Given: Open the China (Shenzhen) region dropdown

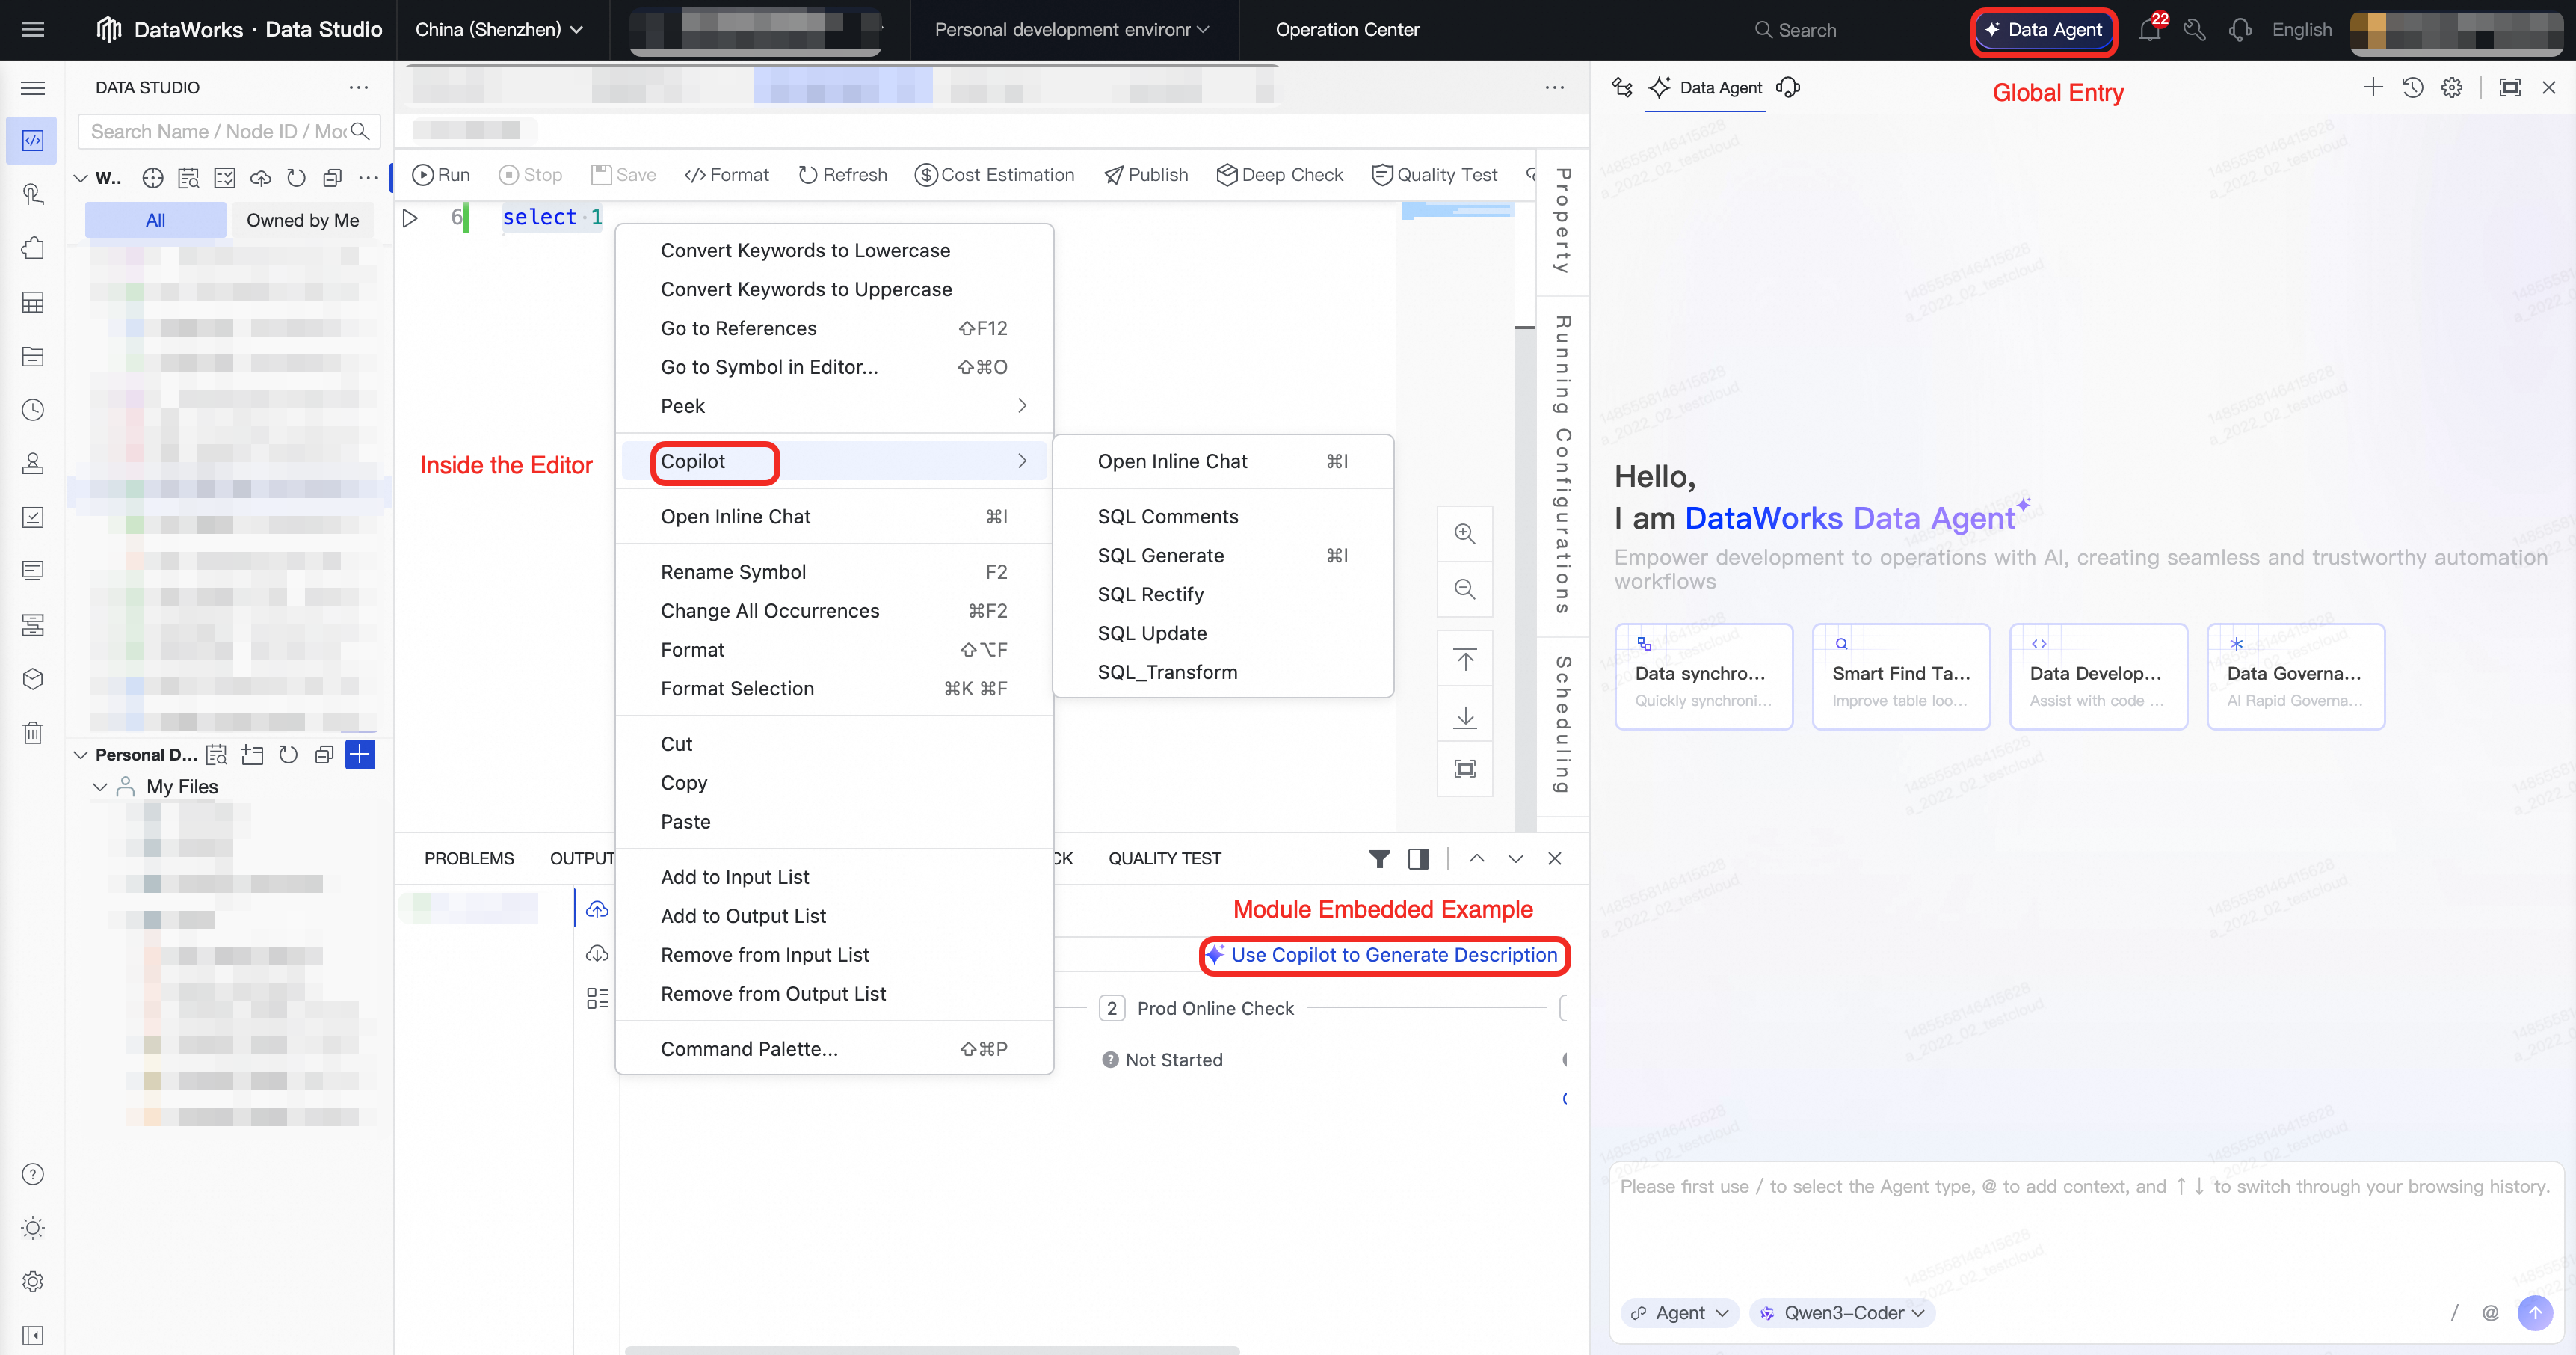Looking at the screenshot, I should (x=499, y=30).
